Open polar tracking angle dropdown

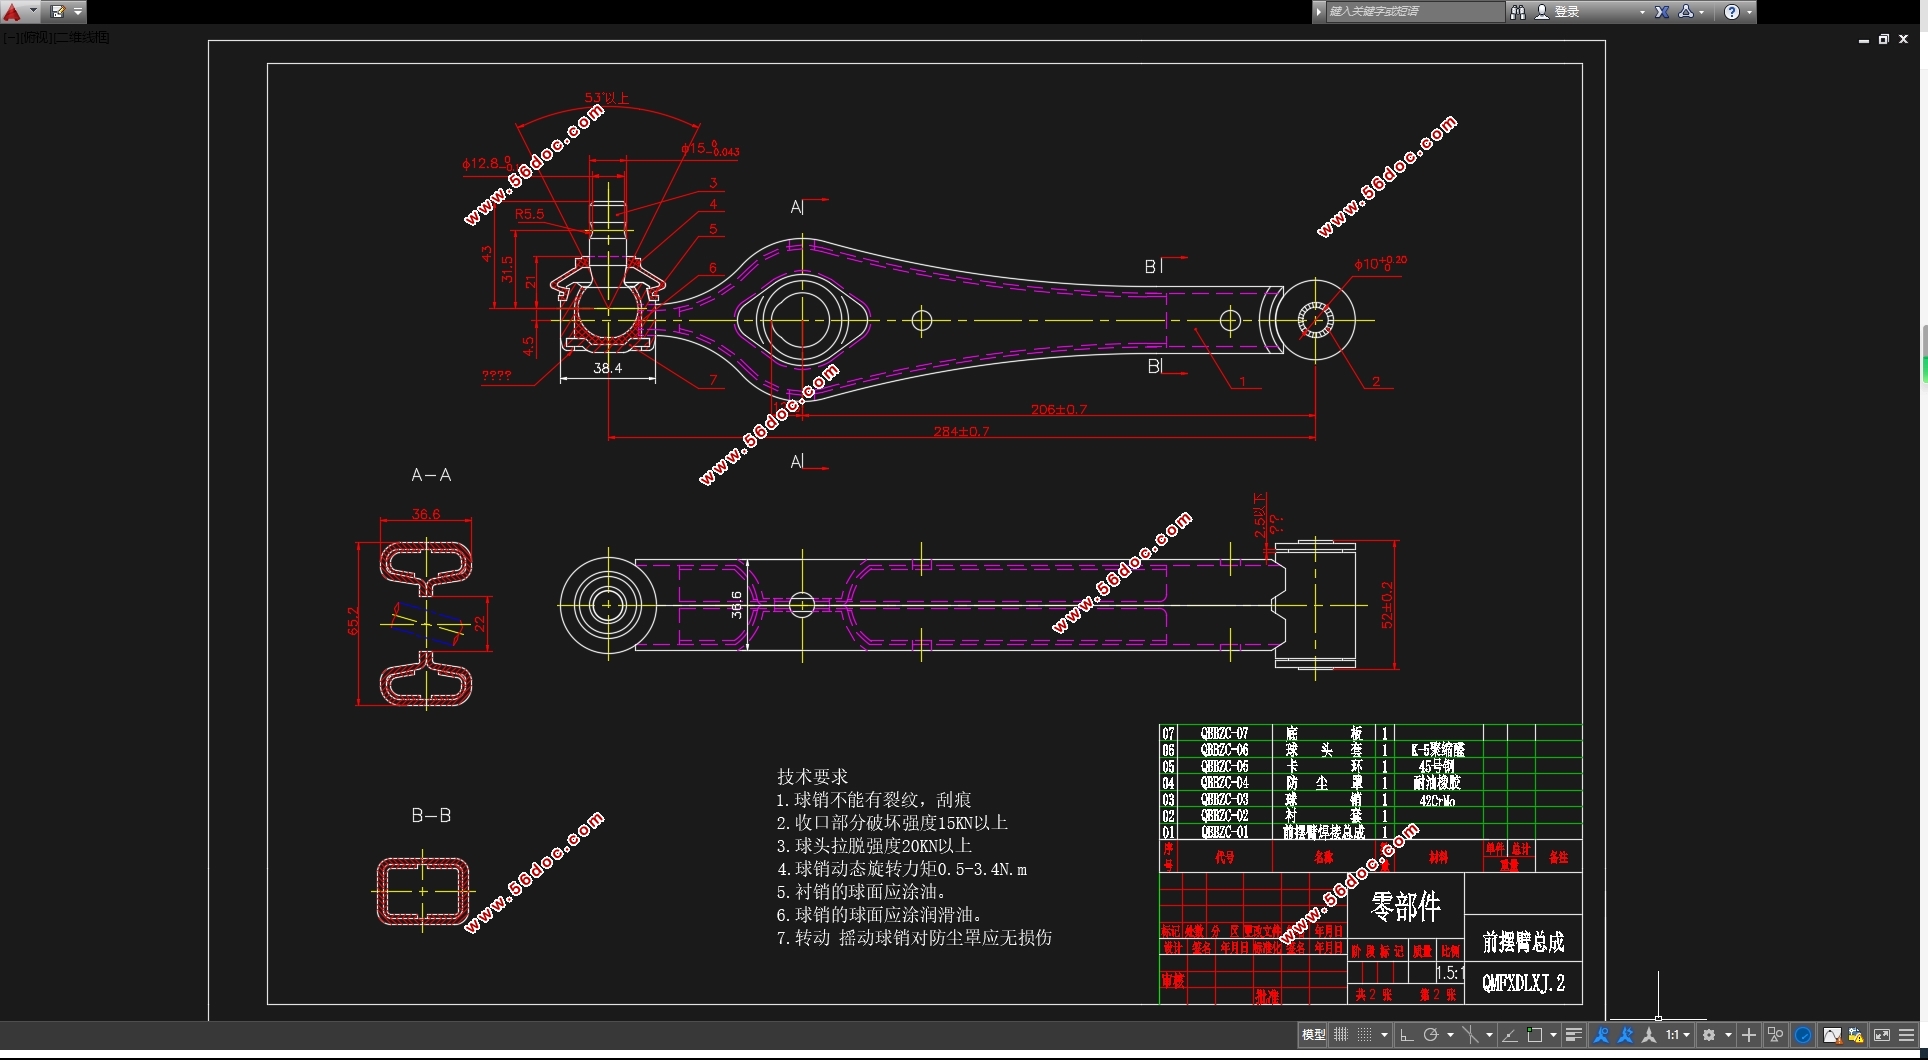click(x=1450, y=1035)
